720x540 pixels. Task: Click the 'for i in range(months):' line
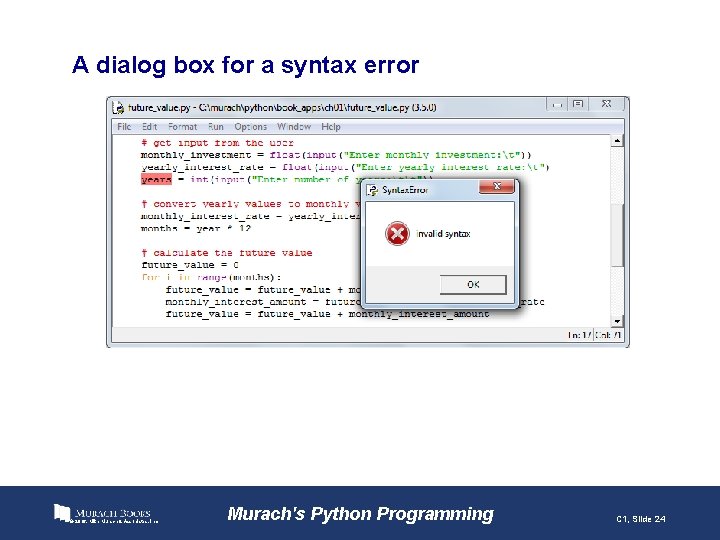click(211, 277)
